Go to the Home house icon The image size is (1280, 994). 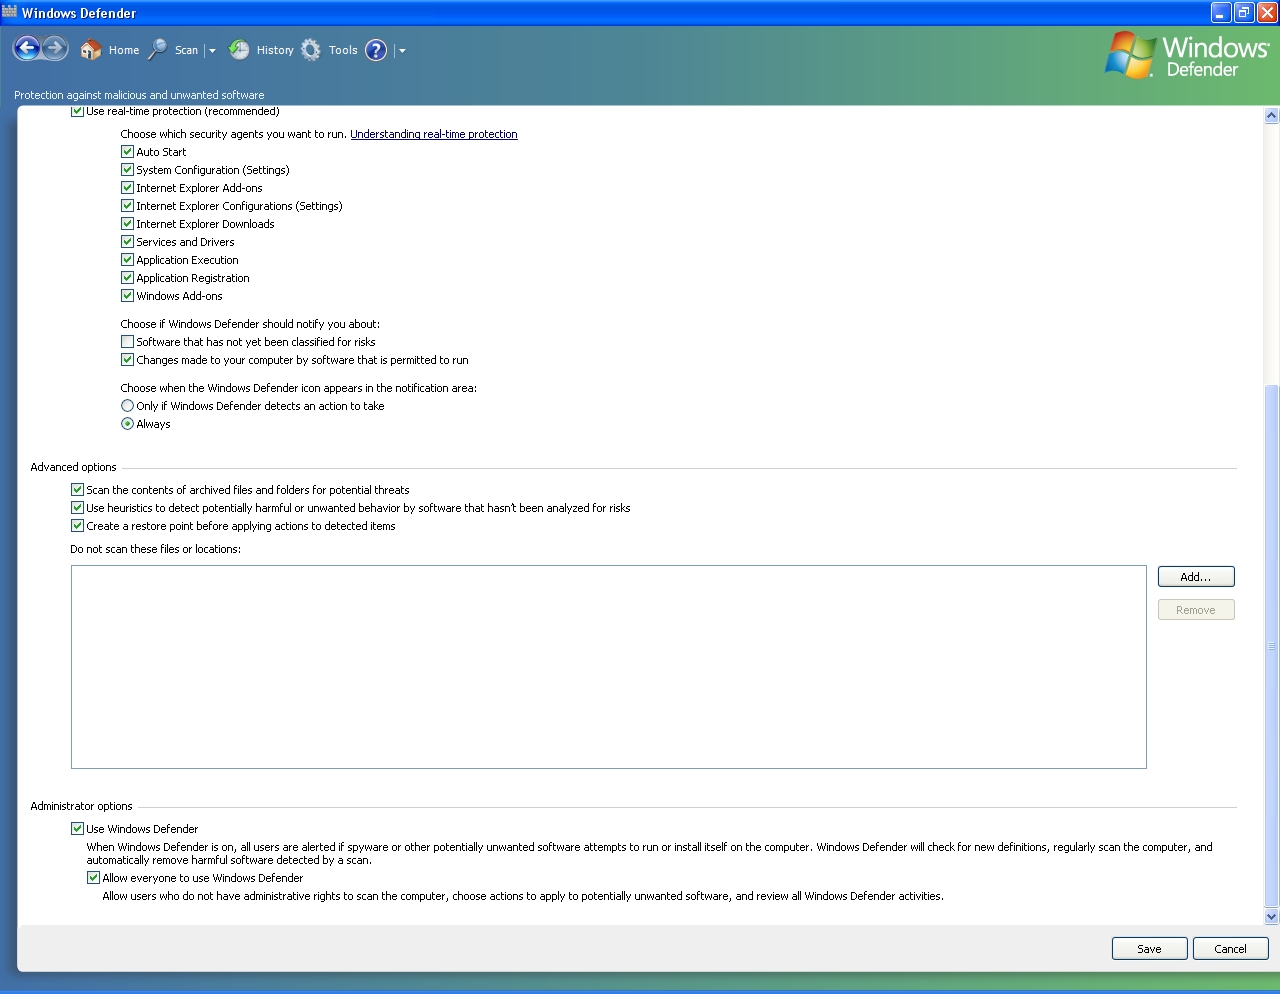91,50
